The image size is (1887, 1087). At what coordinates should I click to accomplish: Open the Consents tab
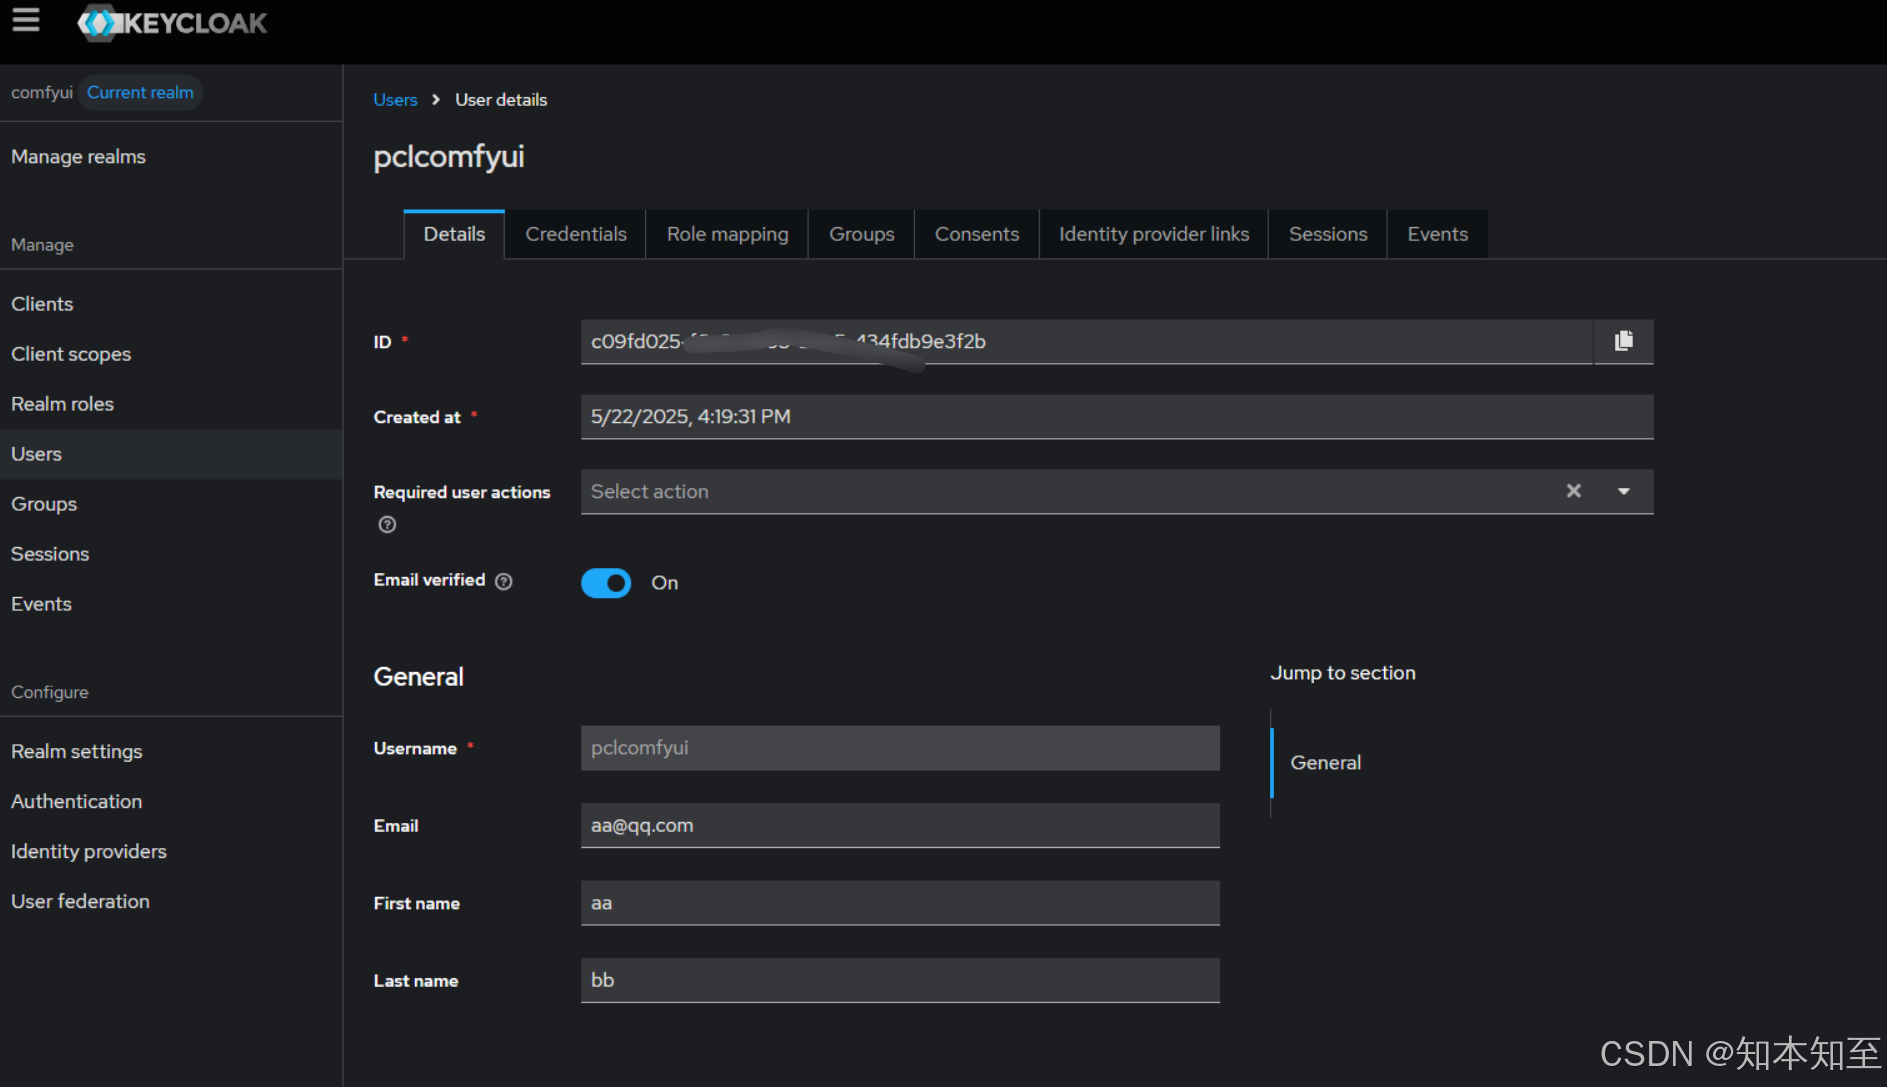click(976, 234)
